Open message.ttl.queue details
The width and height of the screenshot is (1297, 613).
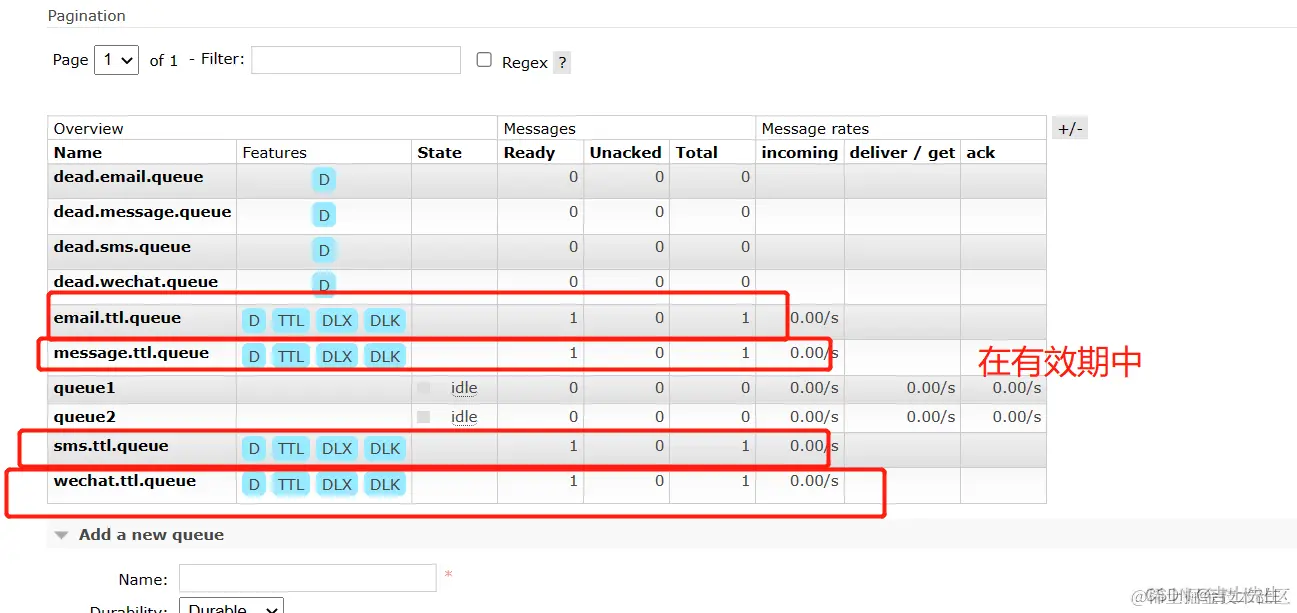[131, 353]
